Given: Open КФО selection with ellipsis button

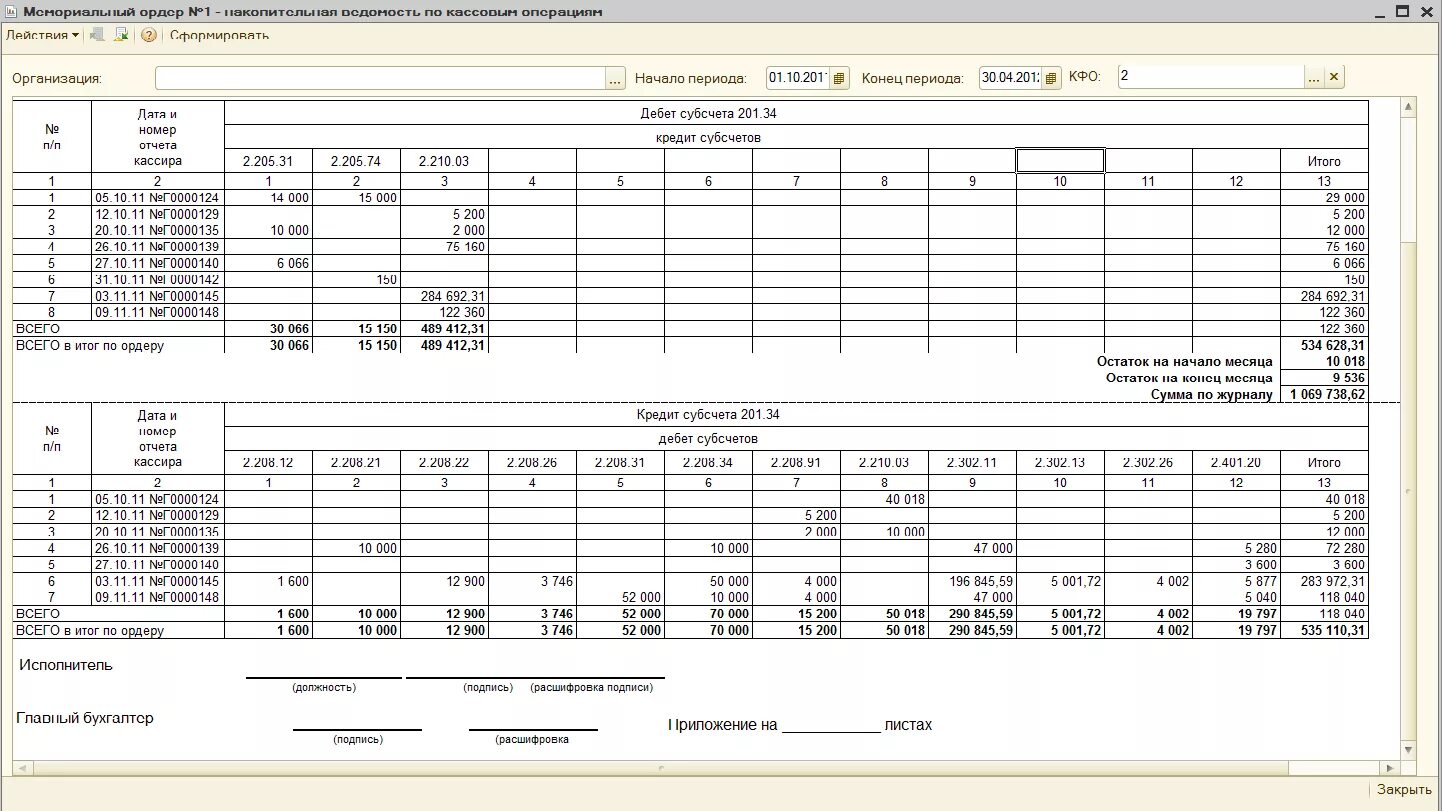Looking at the screenshot, I should pos(1315,77).
